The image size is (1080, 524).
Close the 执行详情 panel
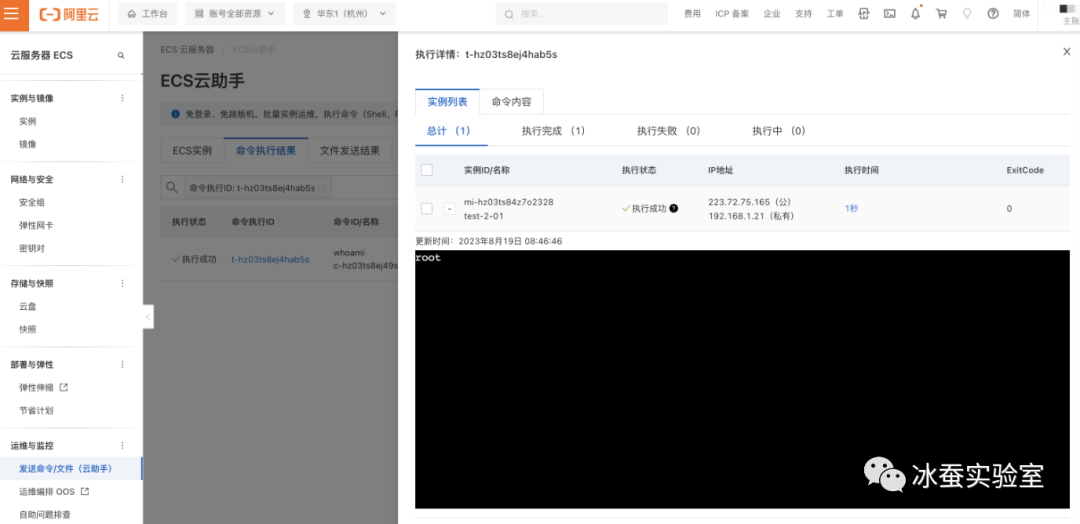[1066, 52]
